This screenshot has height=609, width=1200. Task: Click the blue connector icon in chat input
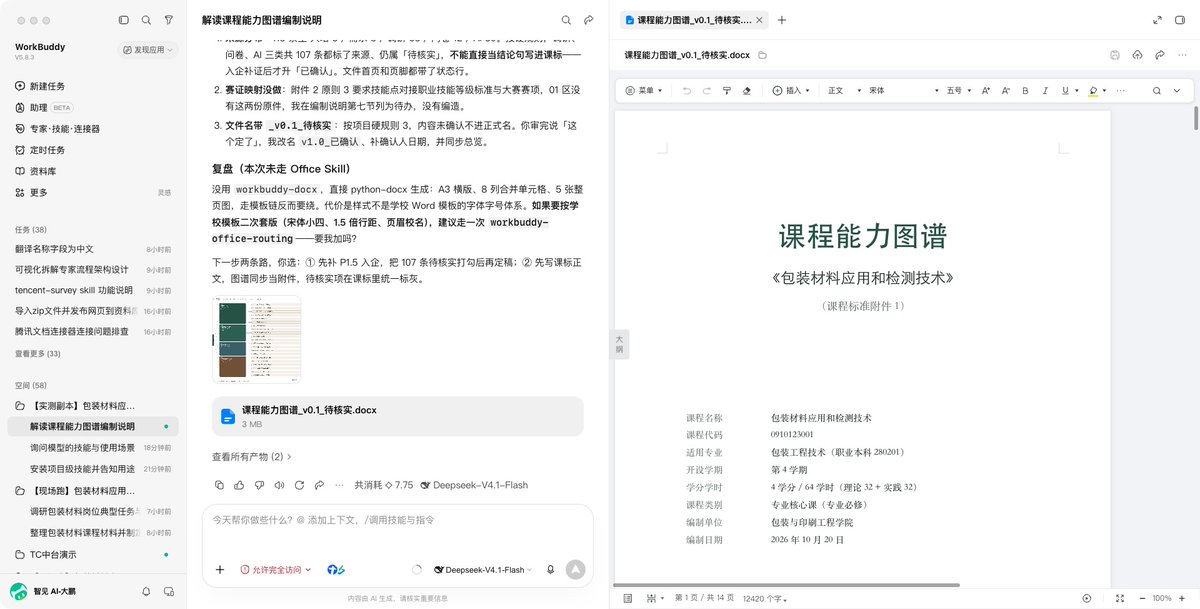tap(336, 570)
